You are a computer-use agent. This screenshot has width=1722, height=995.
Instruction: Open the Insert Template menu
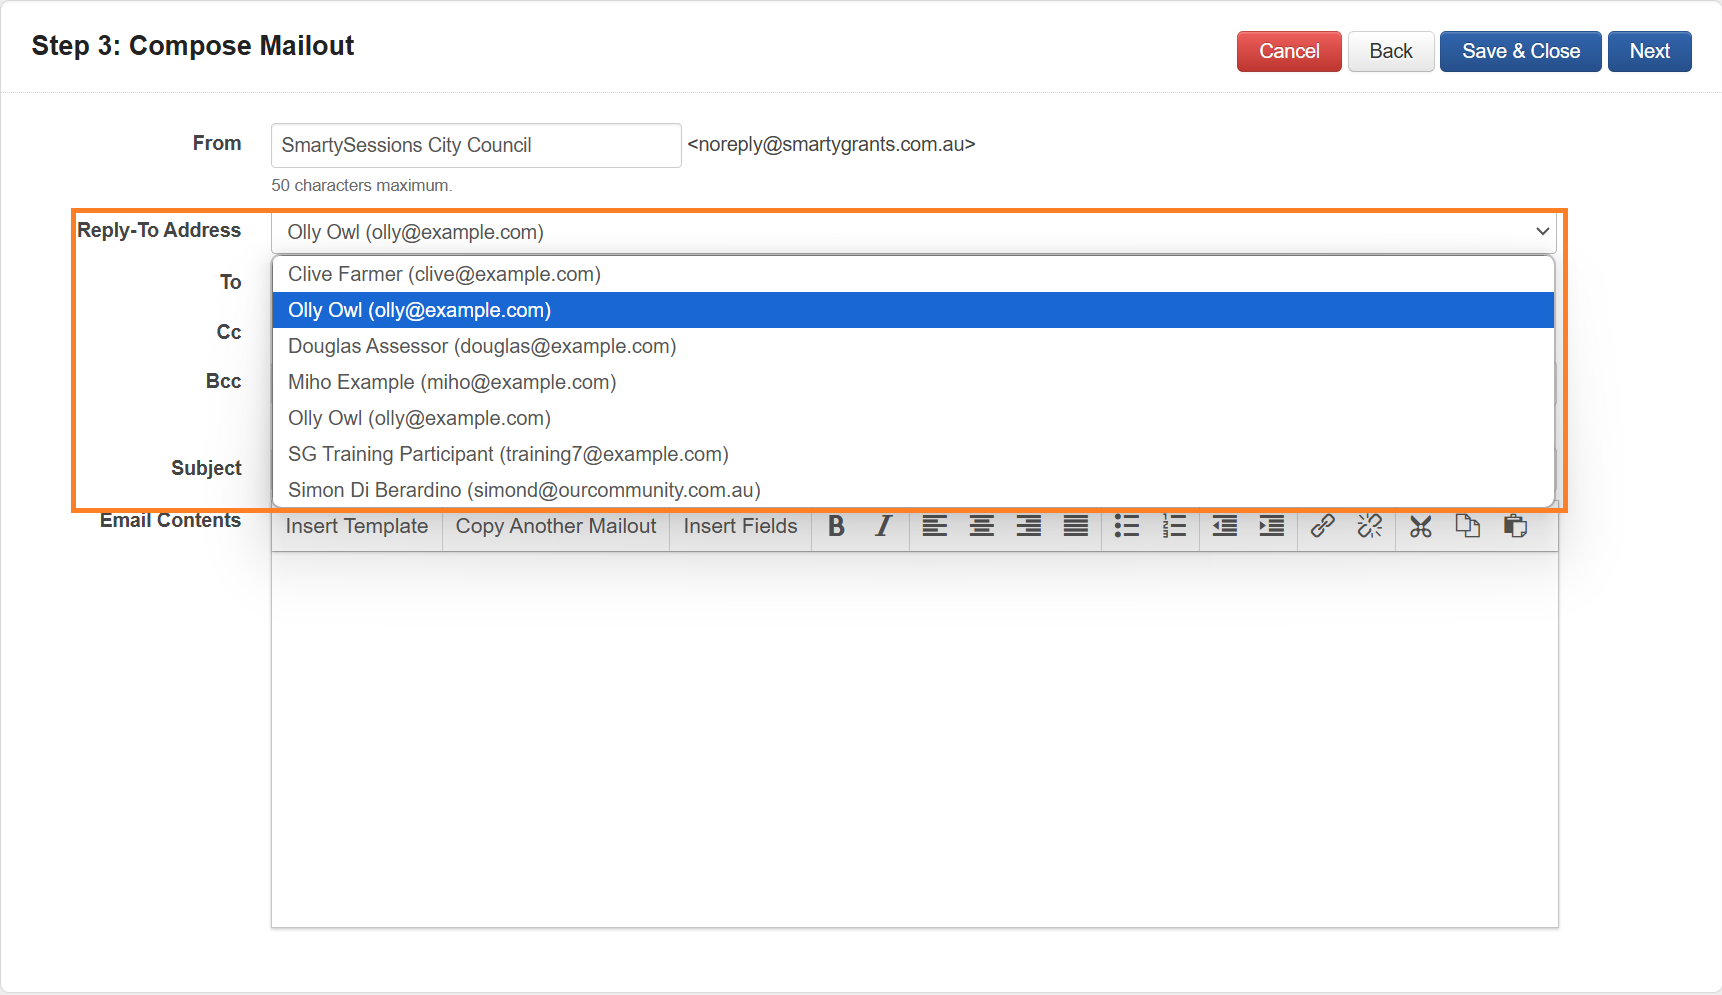pos(357,526)
